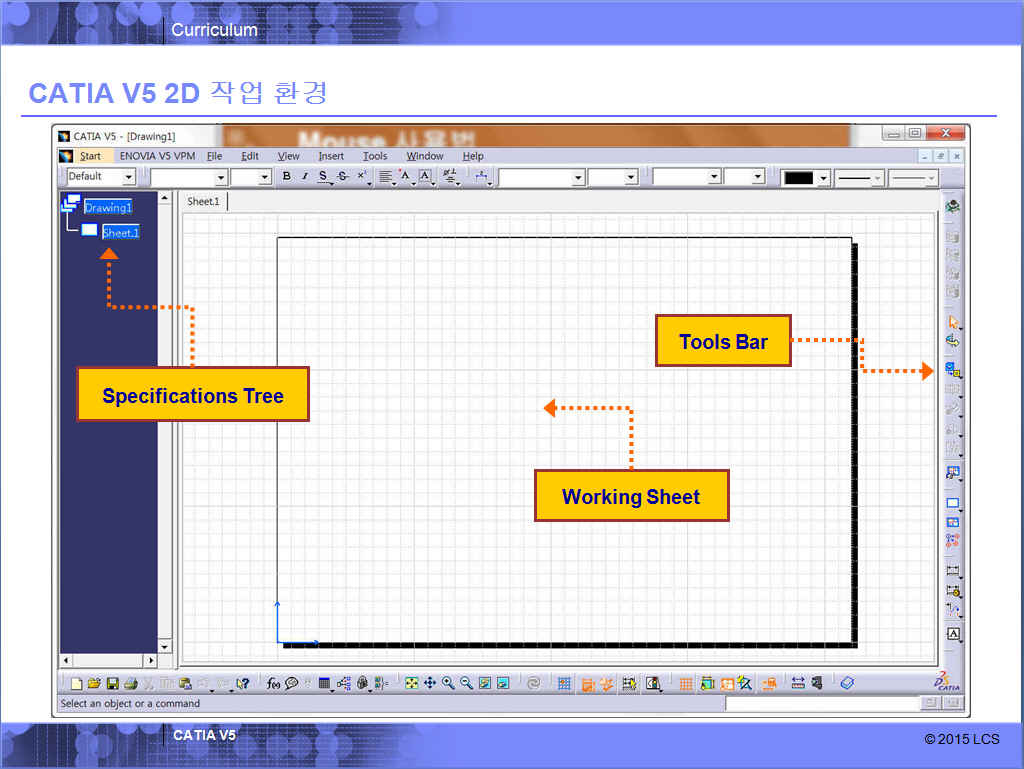Click the Formula f(x) icon
The width and height of the screenshot is (1024, 769).
(x=274, y=684)
